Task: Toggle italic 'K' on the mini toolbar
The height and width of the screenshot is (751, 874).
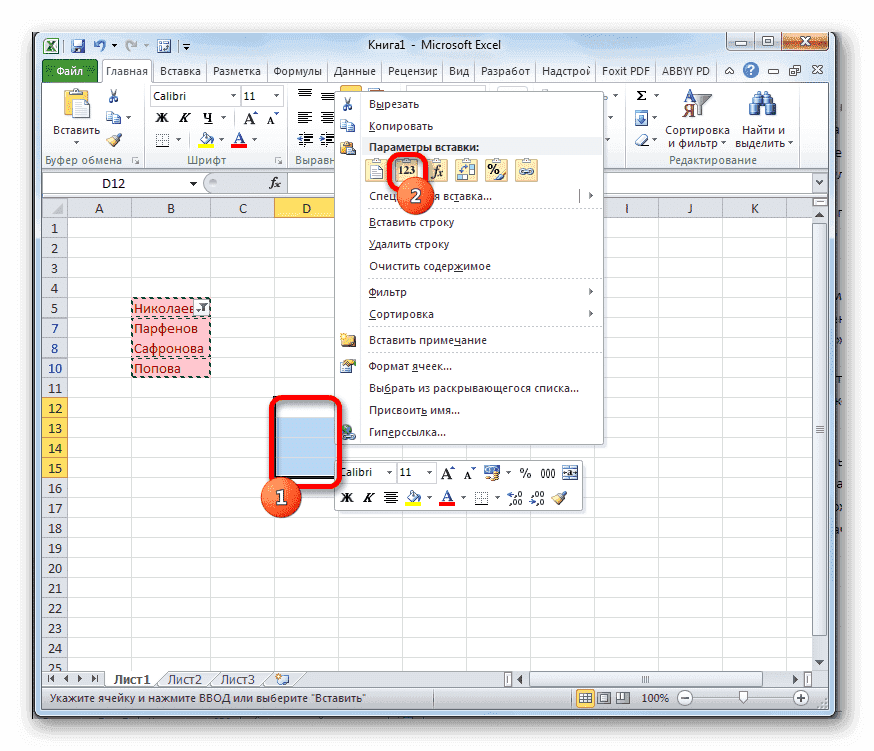Action: click(369, 496)
